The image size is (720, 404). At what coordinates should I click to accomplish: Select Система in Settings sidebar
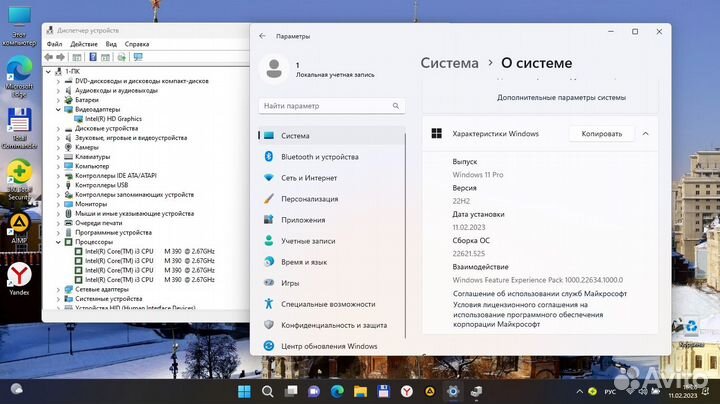[331, 136]
